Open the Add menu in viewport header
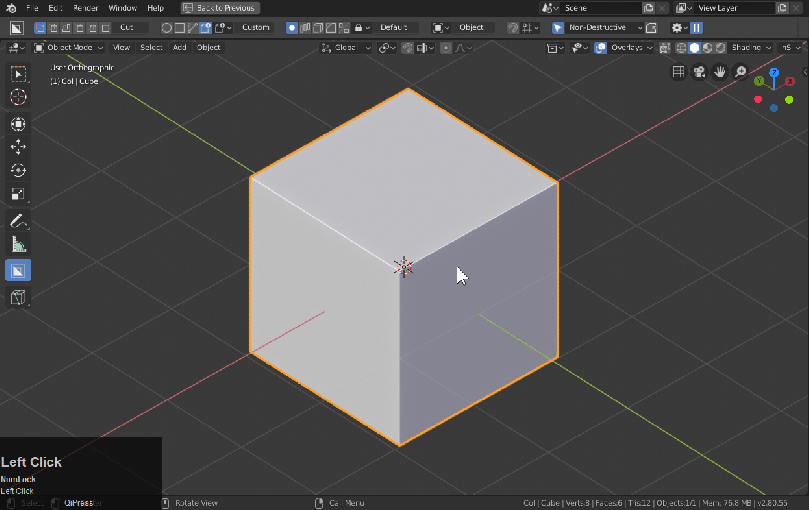Screen dimensions: 809x510 pos(179,47)
